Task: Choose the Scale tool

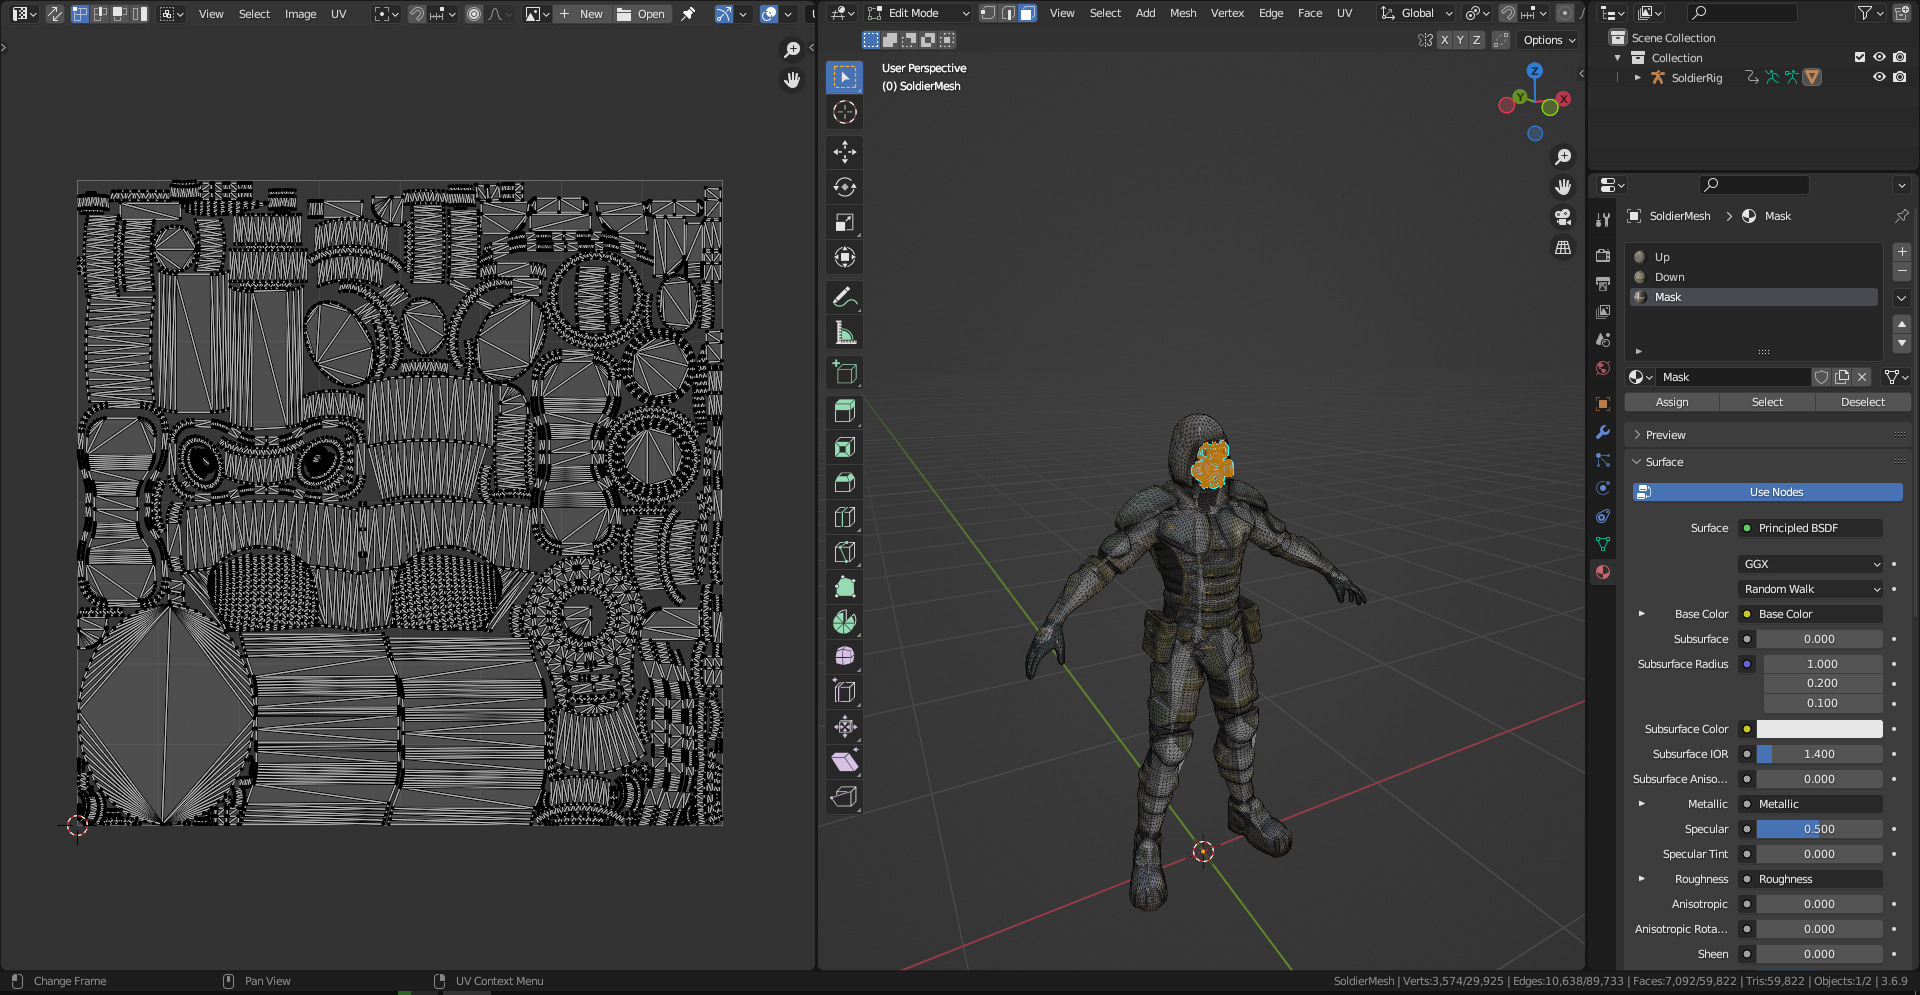Action: click(x=845, y=222)
